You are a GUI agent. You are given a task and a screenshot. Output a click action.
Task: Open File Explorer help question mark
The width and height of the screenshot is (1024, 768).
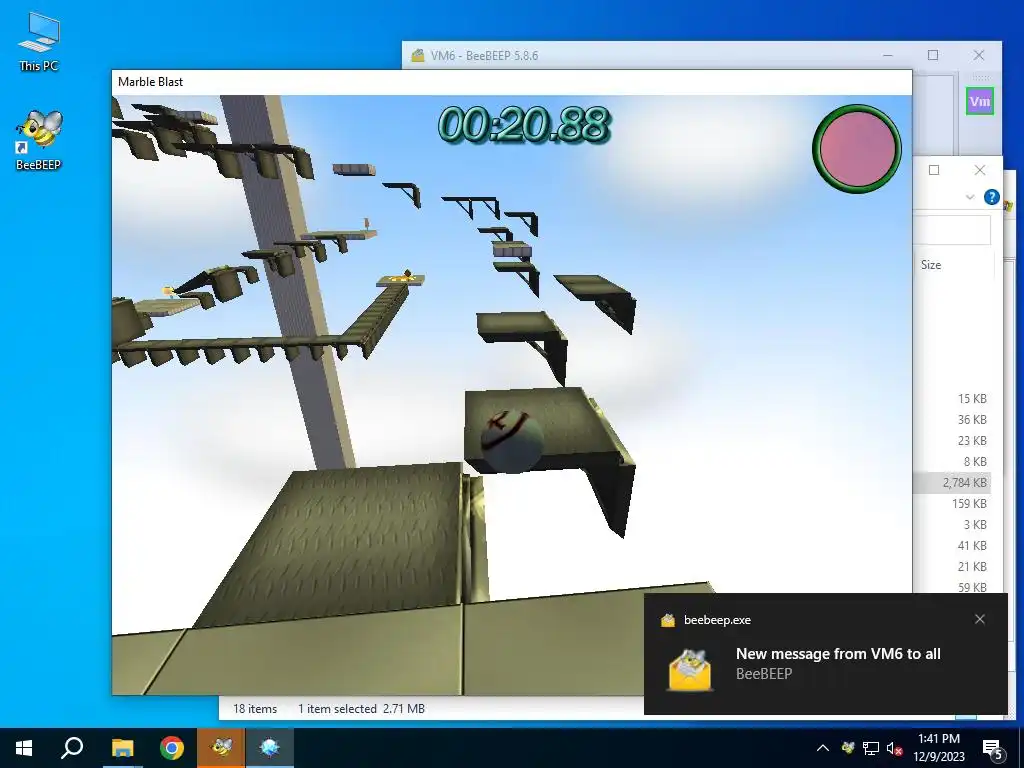pos(991,197)
